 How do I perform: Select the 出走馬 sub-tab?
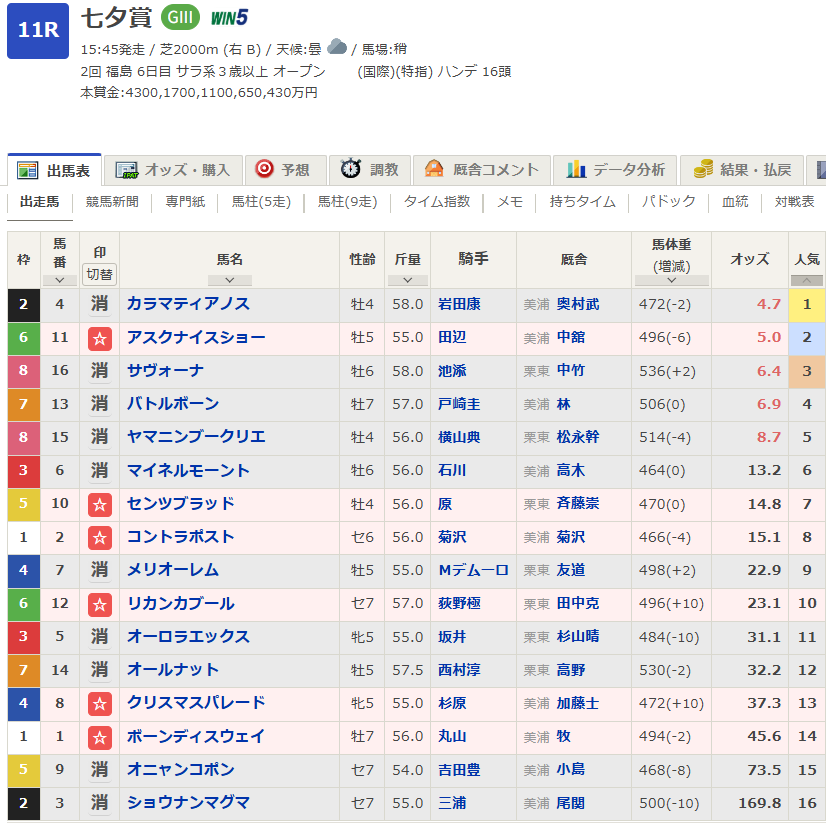(x=40, y=202)
